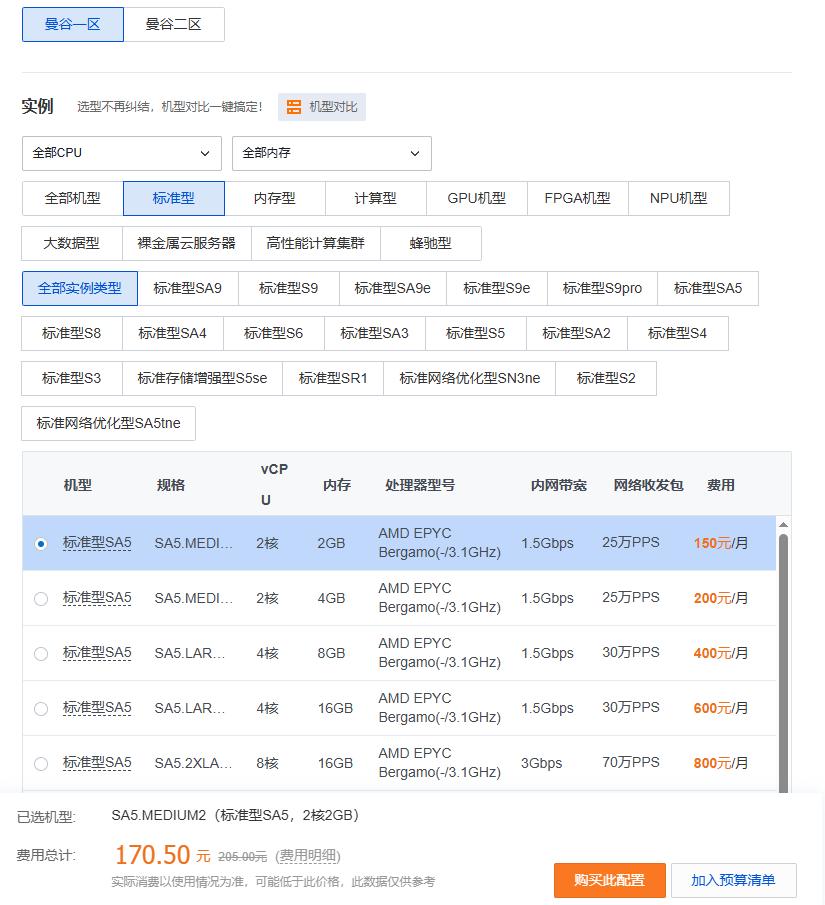Choose 标准型SA3 instance type
This screenshot has width=825, height=905.
[375, 333]
